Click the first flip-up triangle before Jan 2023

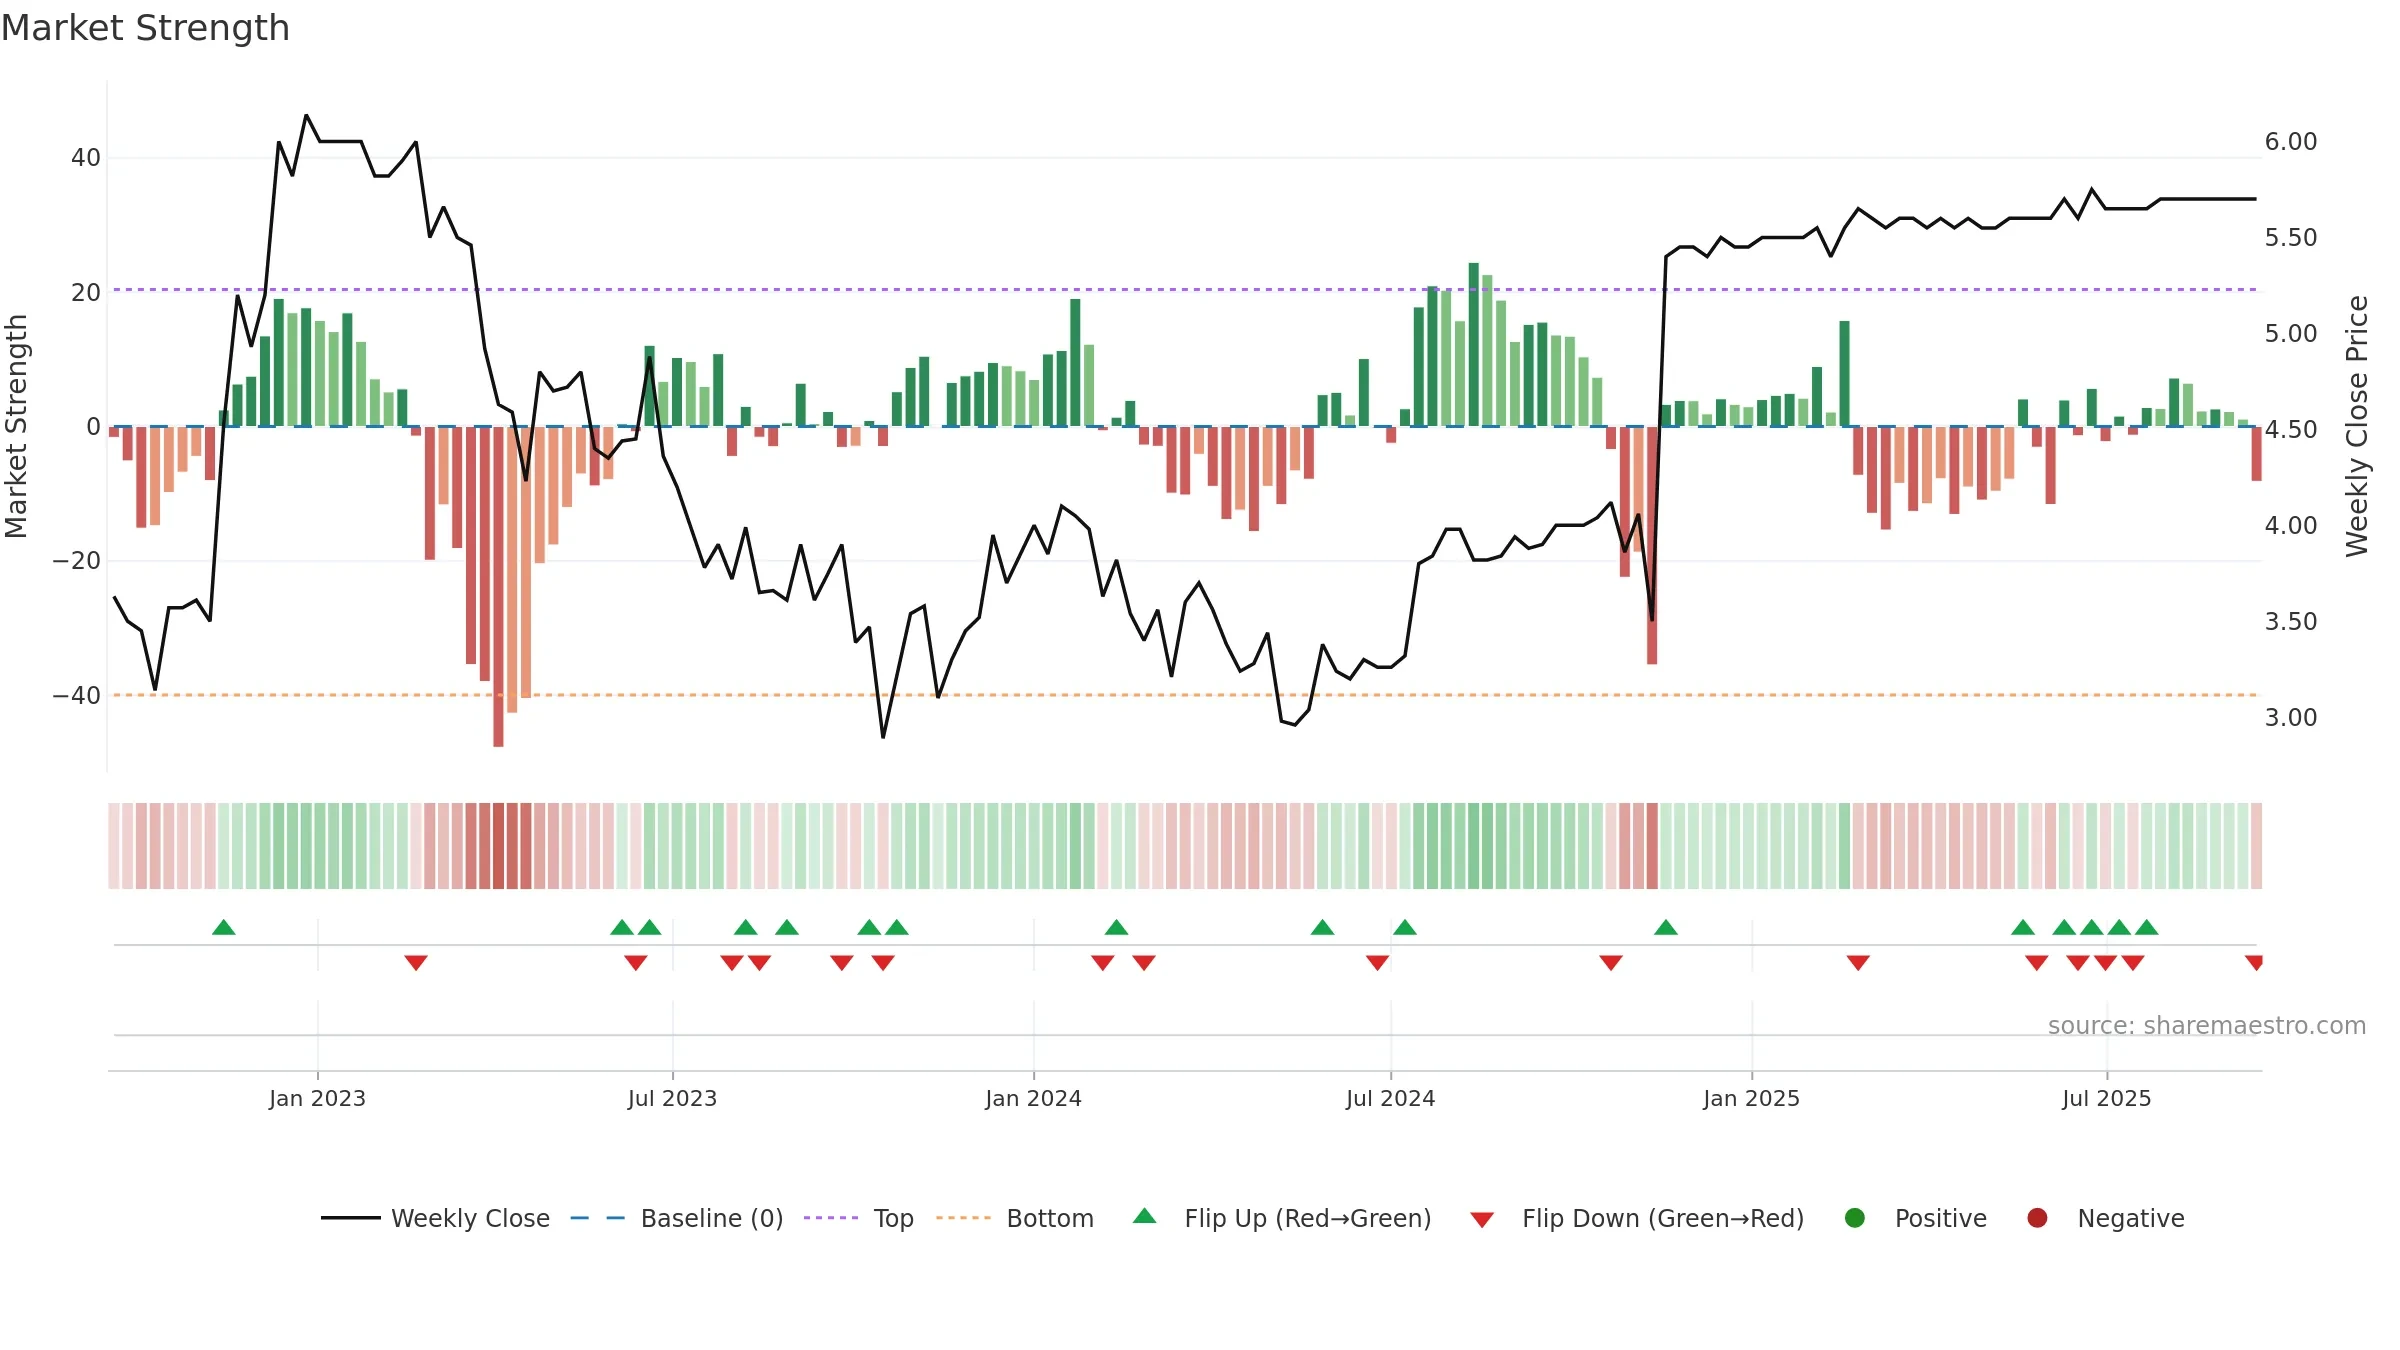[x=224, y=927]
